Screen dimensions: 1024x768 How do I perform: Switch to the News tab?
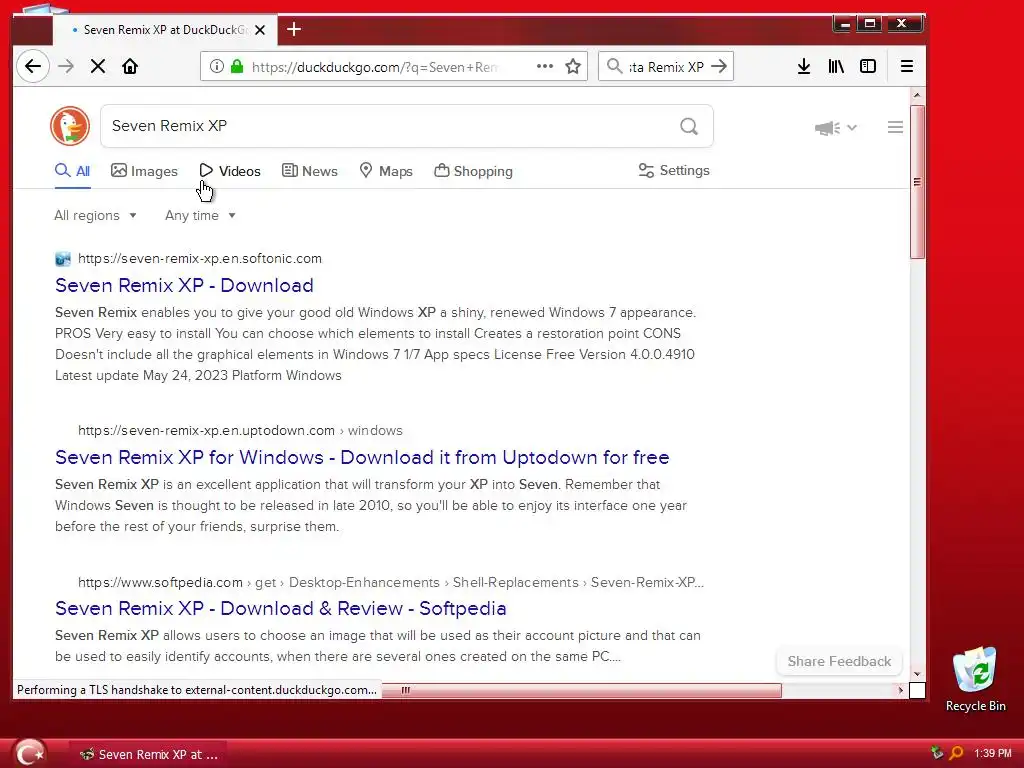[x=310, y=171]
